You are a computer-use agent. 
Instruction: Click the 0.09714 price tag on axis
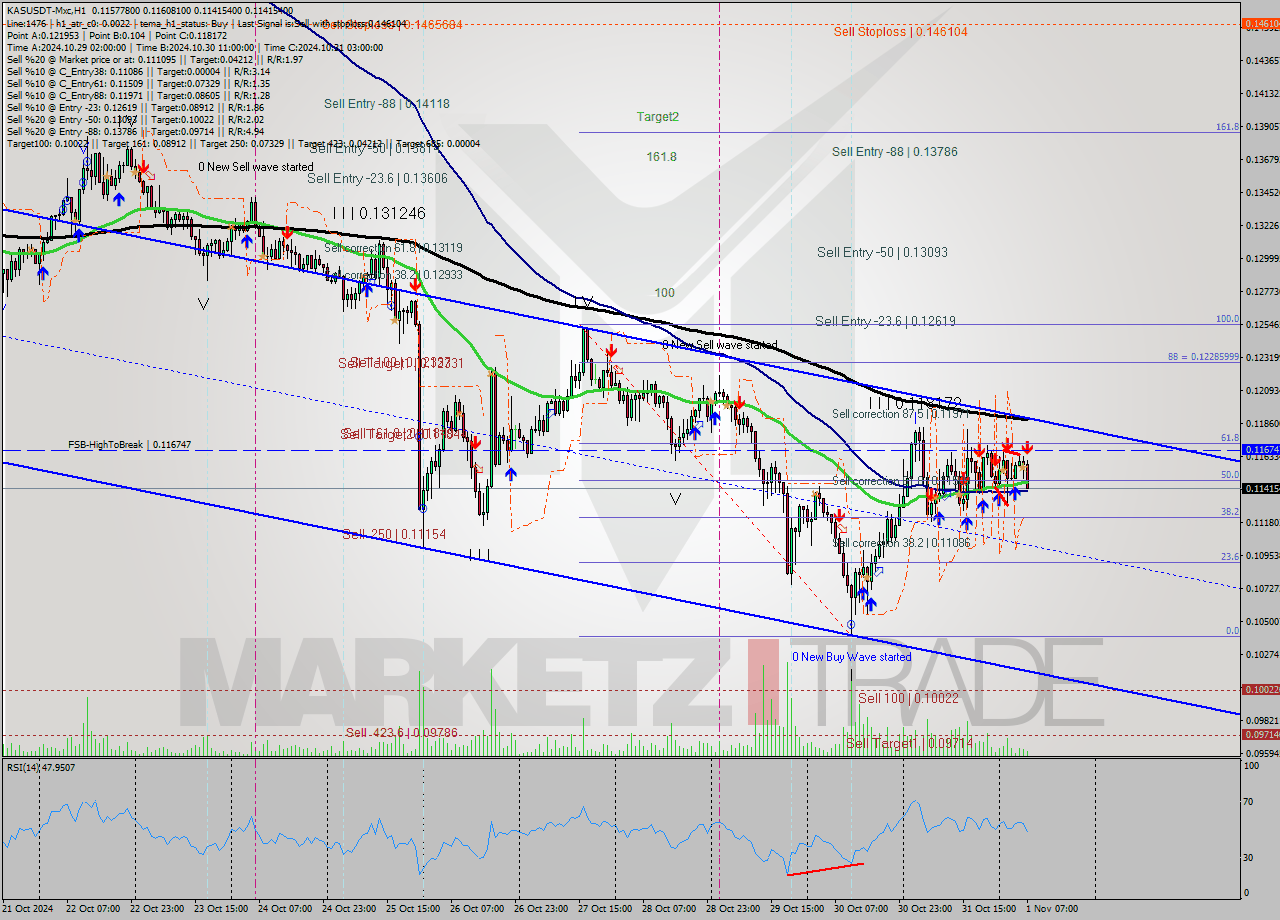point(1259,734)
